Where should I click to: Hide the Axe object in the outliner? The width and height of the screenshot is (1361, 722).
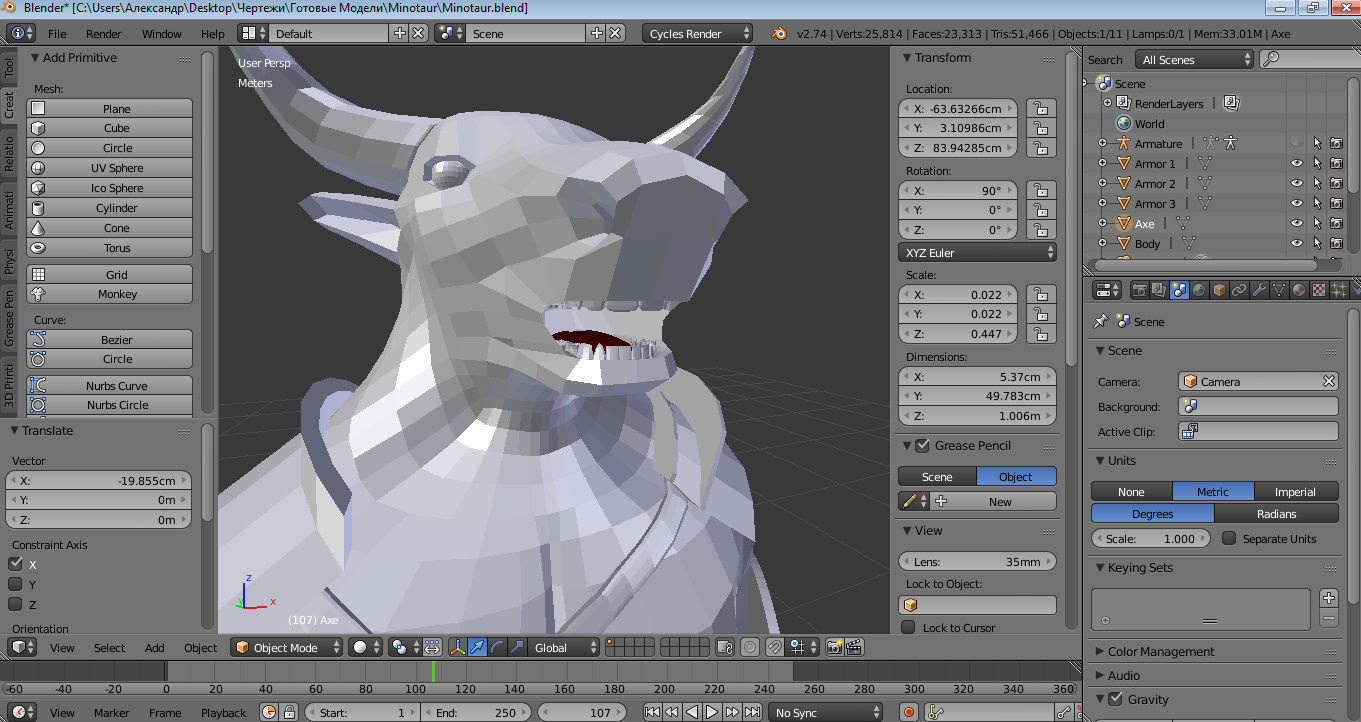[x=1296, y=223]
